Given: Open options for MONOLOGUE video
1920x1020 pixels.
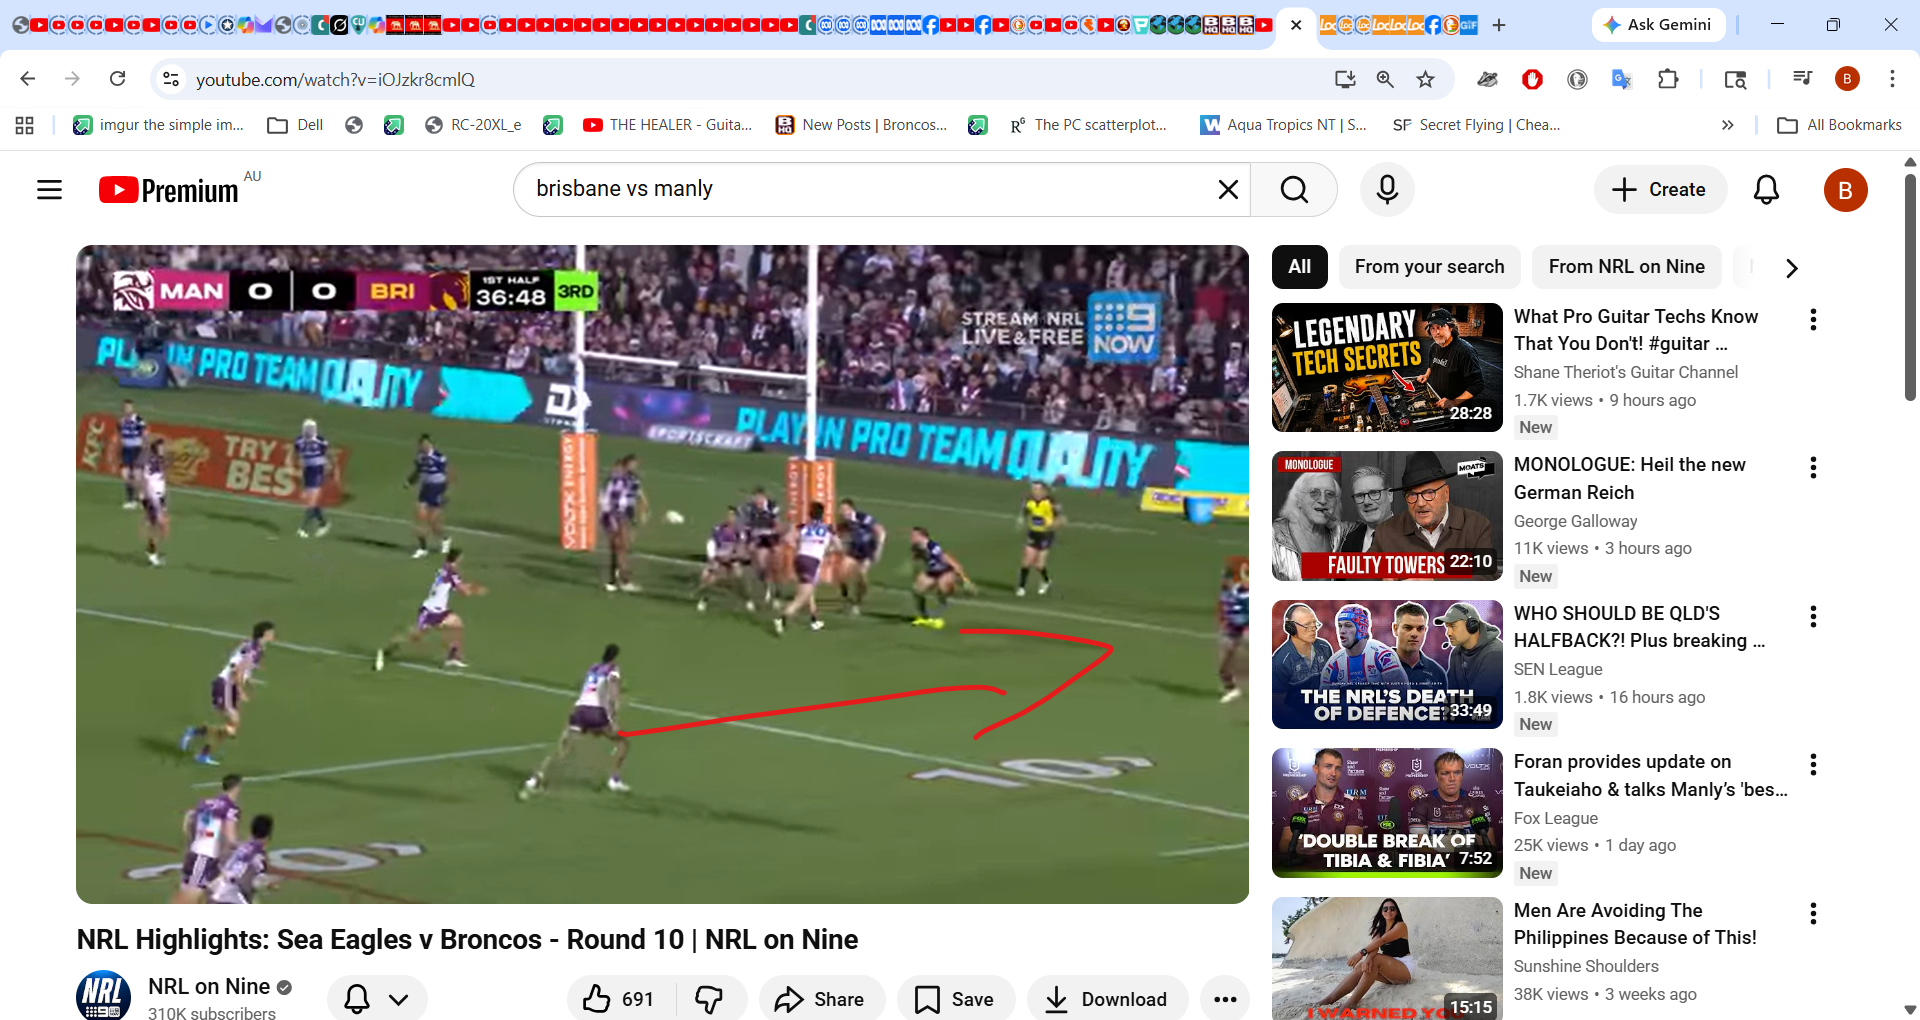Looking at the screenshot, I should click(x=1813, y=468).
